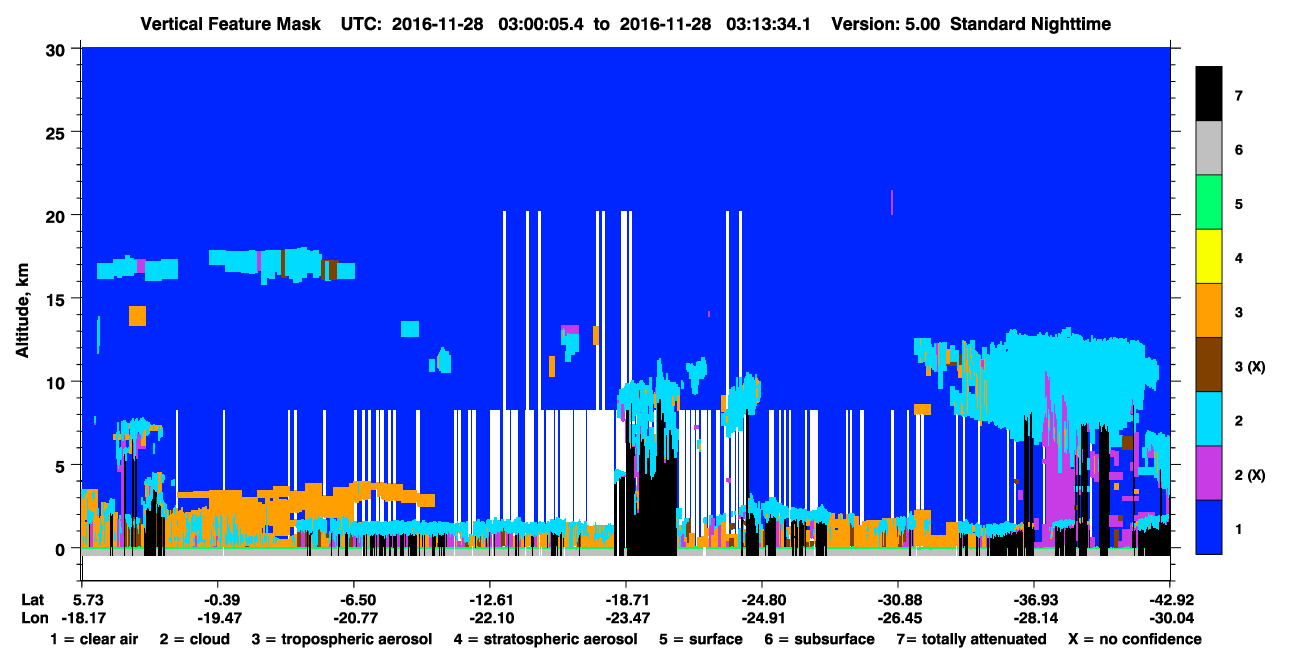The image size is (1300, 667).
Task: Click the '5 = surface' legend text
Action: click(701, 639)
